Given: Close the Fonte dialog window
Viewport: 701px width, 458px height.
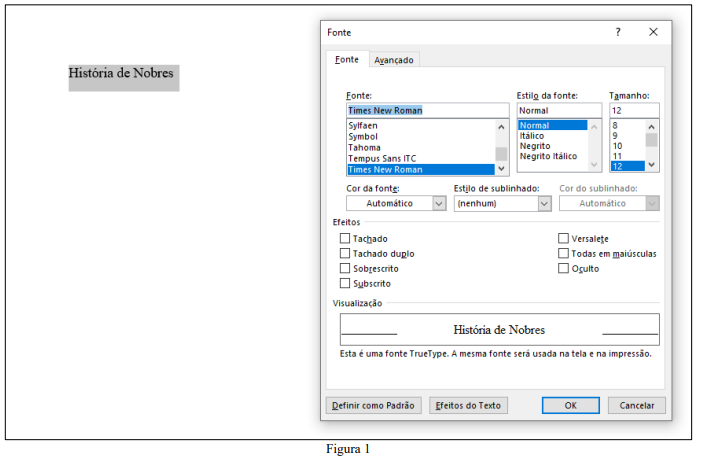Looking at the screenshot, I should click(x=653, y=32).
